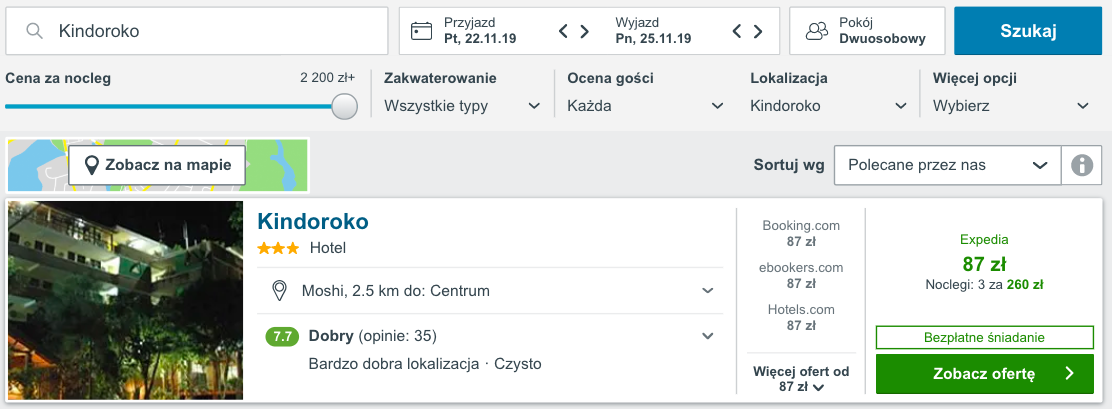Click the search magnifier icon
Image resolution: width=1112 pixels, height=409 pixels.
coord(34,30)
